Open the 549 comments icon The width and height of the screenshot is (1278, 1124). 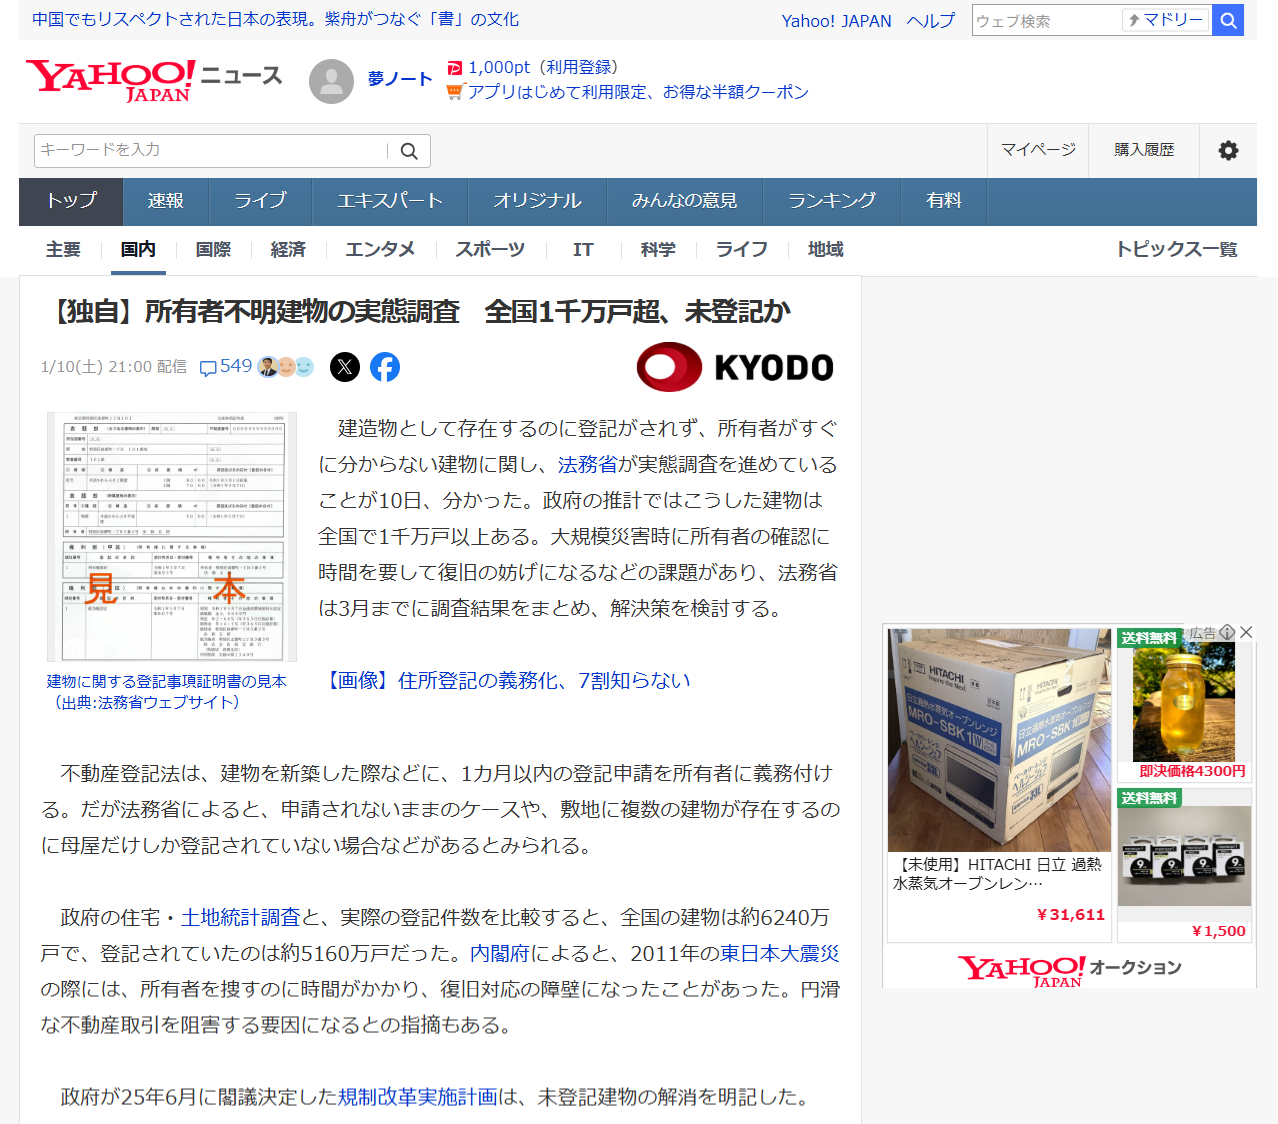[208, 368]
